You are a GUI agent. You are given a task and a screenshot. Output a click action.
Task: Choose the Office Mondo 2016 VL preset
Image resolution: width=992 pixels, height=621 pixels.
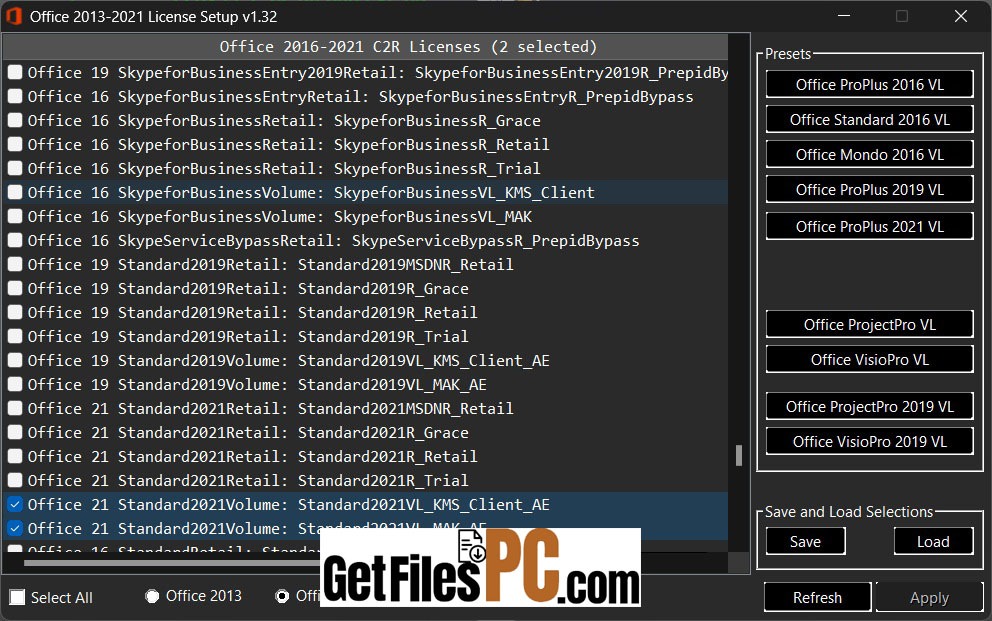869,154
